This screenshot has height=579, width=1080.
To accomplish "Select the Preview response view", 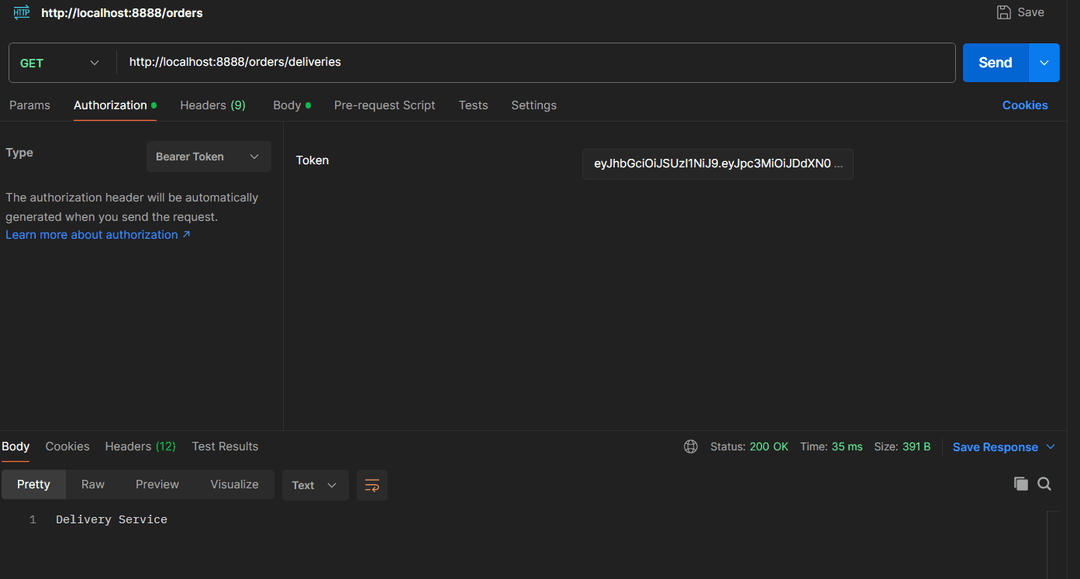I will point(157,484).
